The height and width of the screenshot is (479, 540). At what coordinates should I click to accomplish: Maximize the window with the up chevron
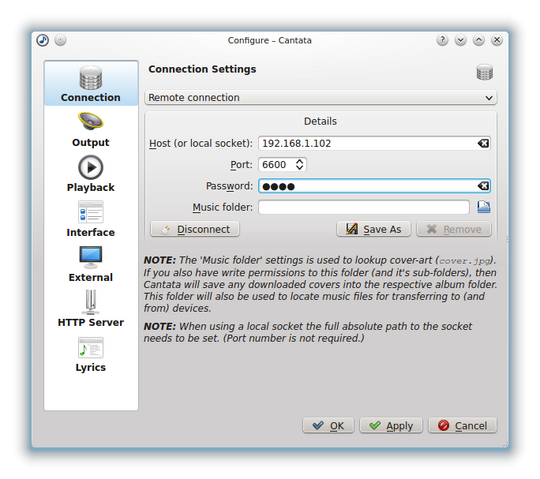click(479, 40)
